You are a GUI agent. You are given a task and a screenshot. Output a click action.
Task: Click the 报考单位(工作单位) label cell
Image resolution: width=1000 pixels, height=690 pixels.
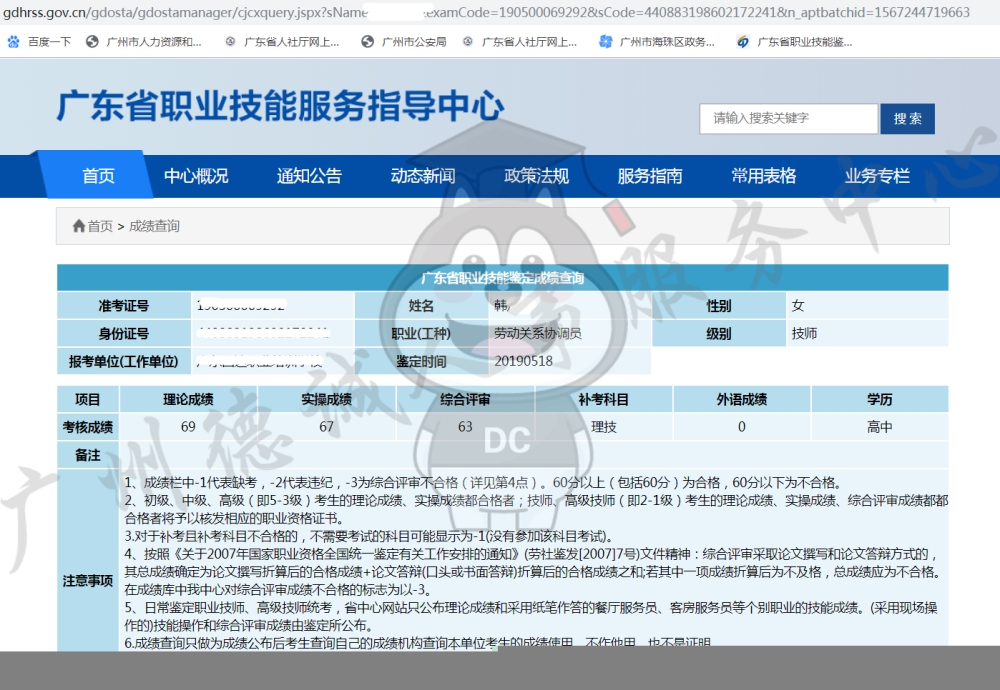point(124,362)
